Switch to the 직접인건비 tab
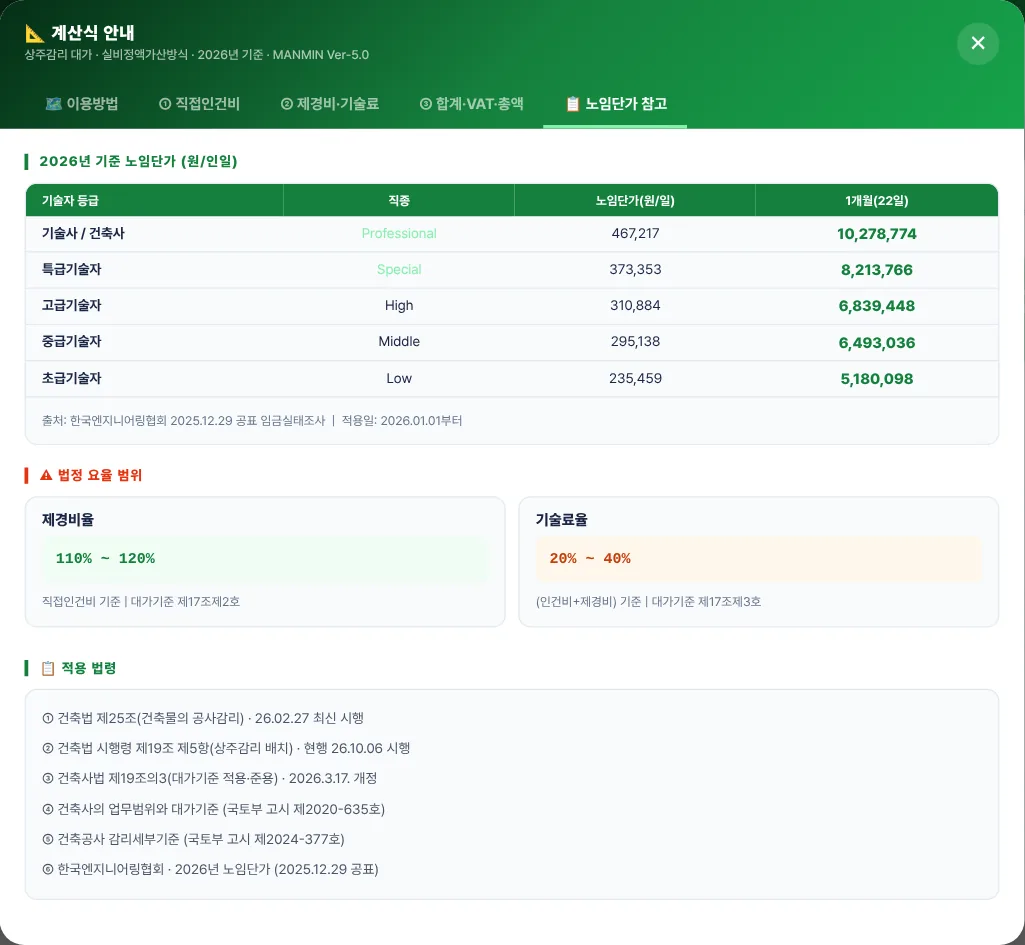The width and height of the screenshot is (1025, 945). point(199,103)
